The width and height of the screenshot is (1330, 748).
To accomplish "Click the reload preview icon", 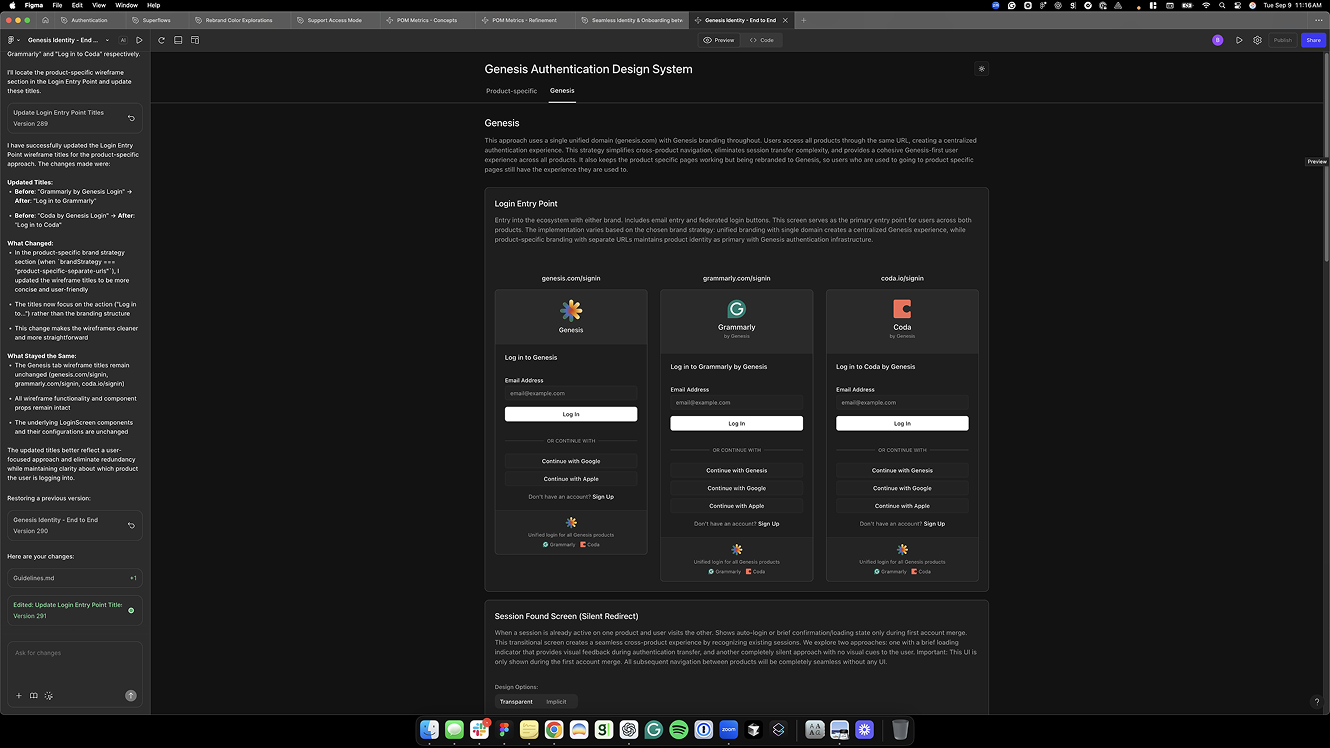I will click(x=161, y=40).
